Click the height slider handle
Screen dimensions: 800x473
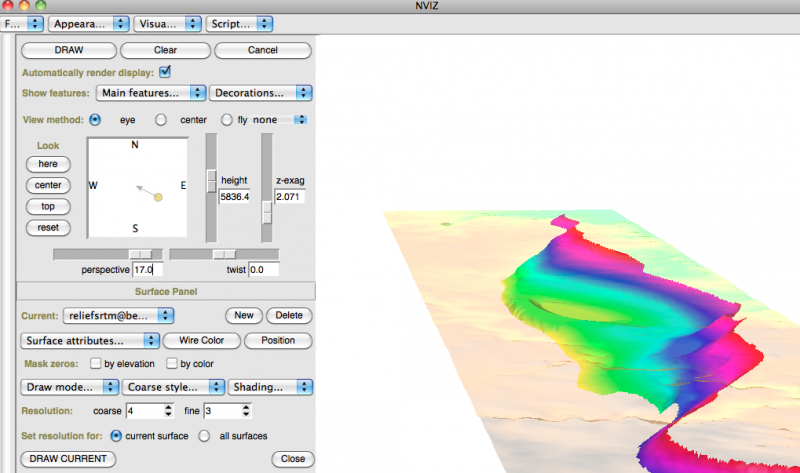tap(211, 180)
